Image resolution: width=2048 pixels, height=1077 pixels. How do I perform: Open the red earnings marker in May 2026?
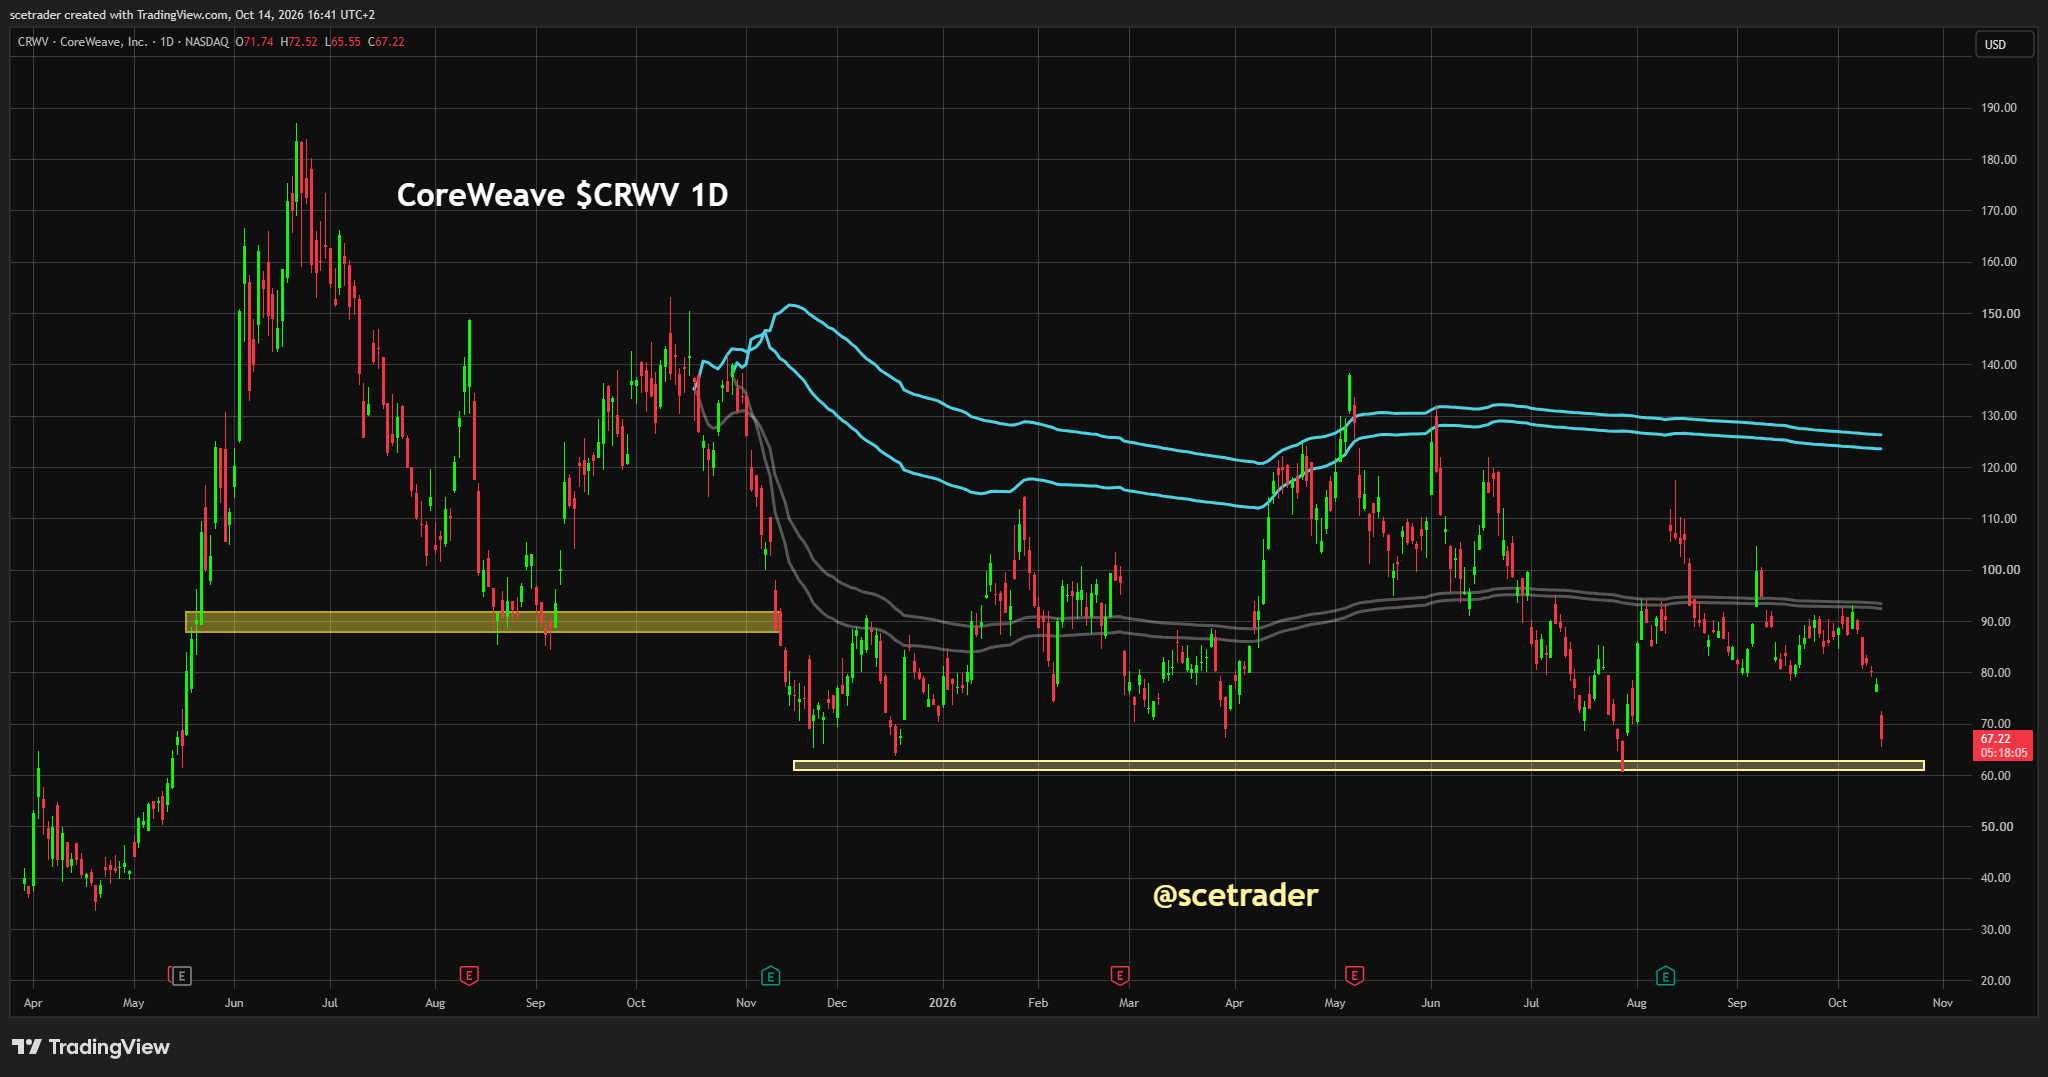[x=1354, y=975]
